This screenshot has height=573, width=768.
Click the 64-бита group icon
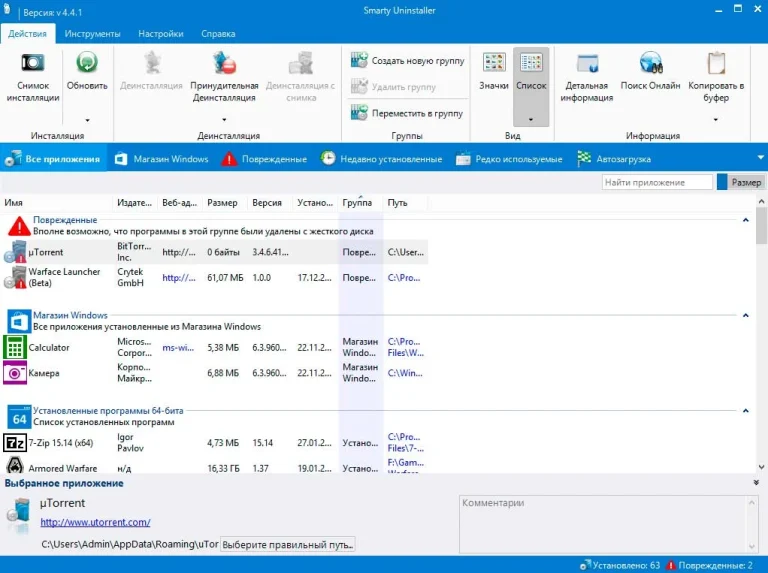pyautogui.click(x=19, y=417)
